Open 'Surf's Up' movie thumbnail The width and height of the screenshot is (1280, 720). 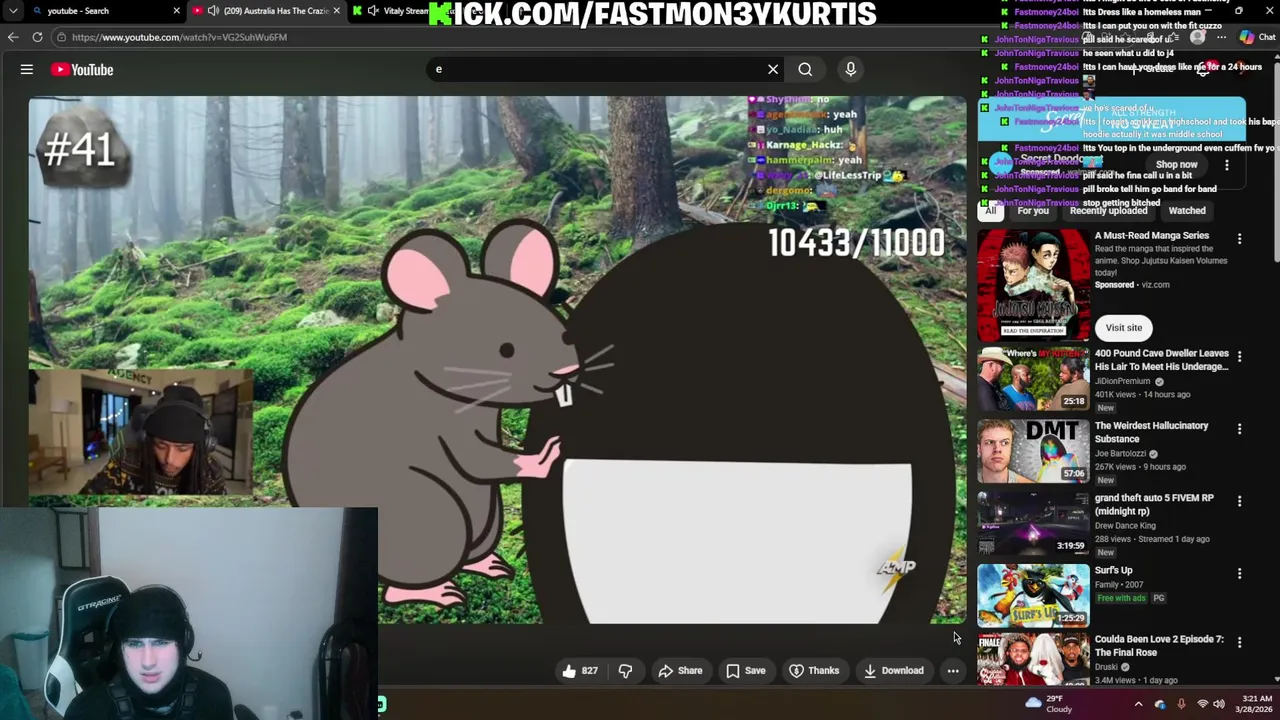[1033, 595]
